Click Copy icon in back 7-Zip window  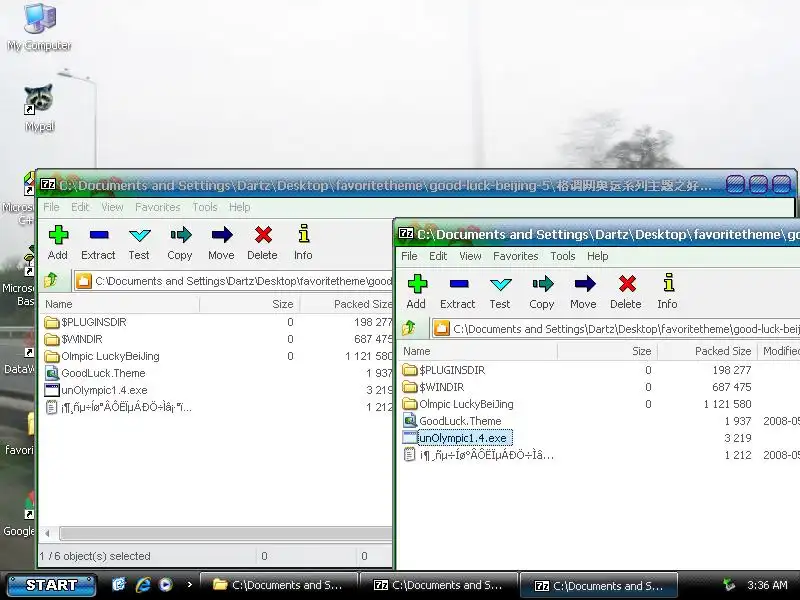(x=181, y=235)
